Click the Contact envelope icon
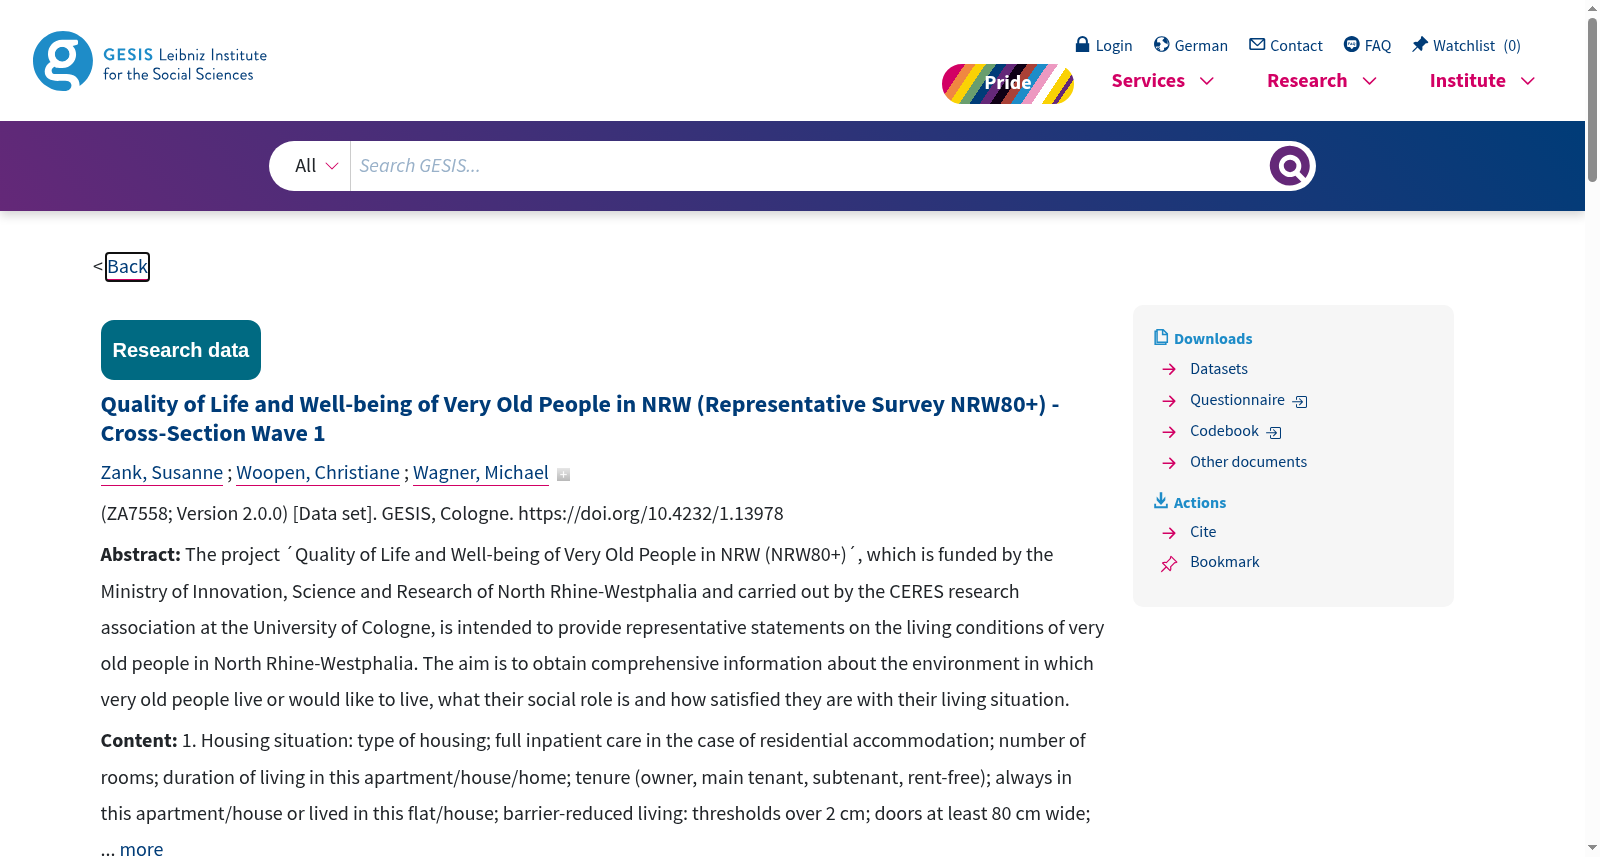The height and width of the screenshot is (857, 1600). pyautogui.click(x=1257, y=44)
